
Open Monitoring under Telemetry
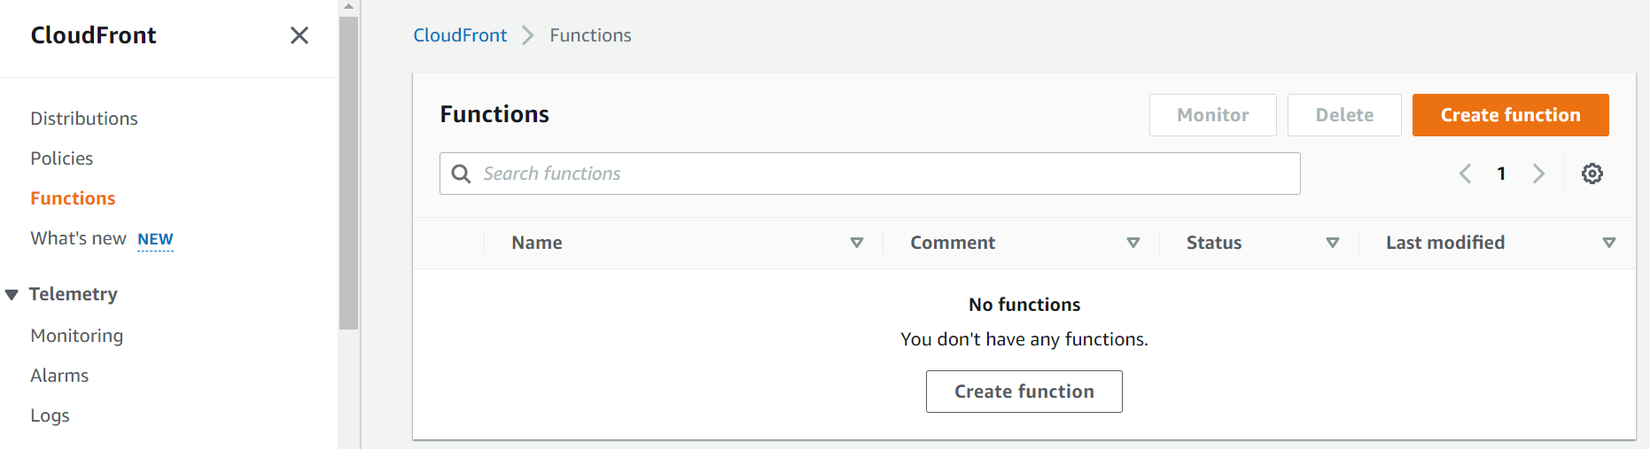pyautogui.click(x=77, y=335)
